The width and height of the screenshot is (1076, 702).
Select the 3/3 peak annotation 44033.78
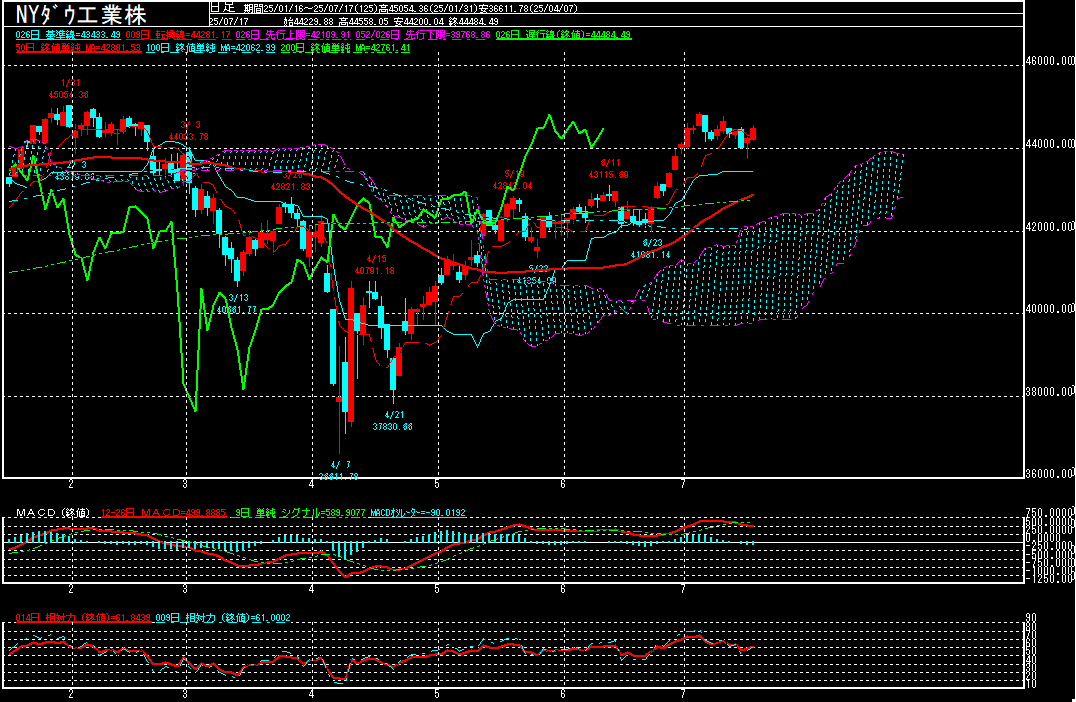click(189, 137)
